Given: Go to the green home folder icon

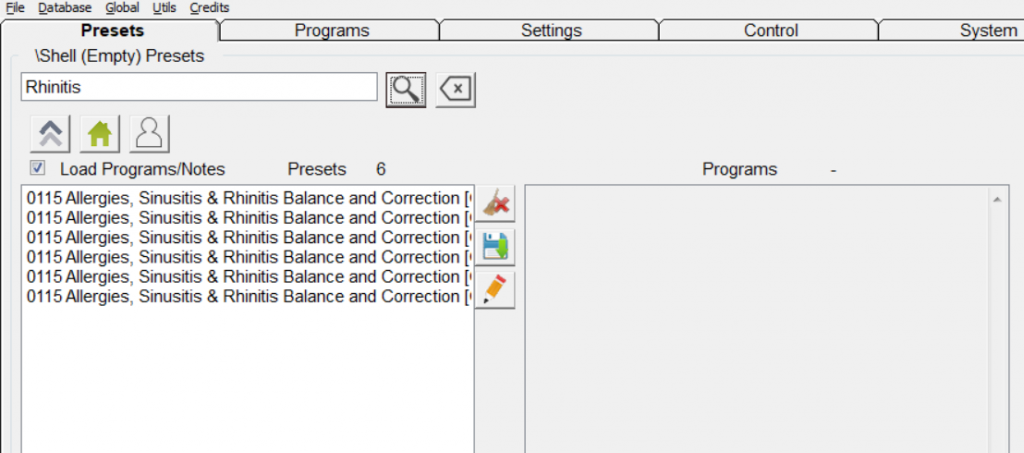Looking at the screenshot, I should [99, 132].
